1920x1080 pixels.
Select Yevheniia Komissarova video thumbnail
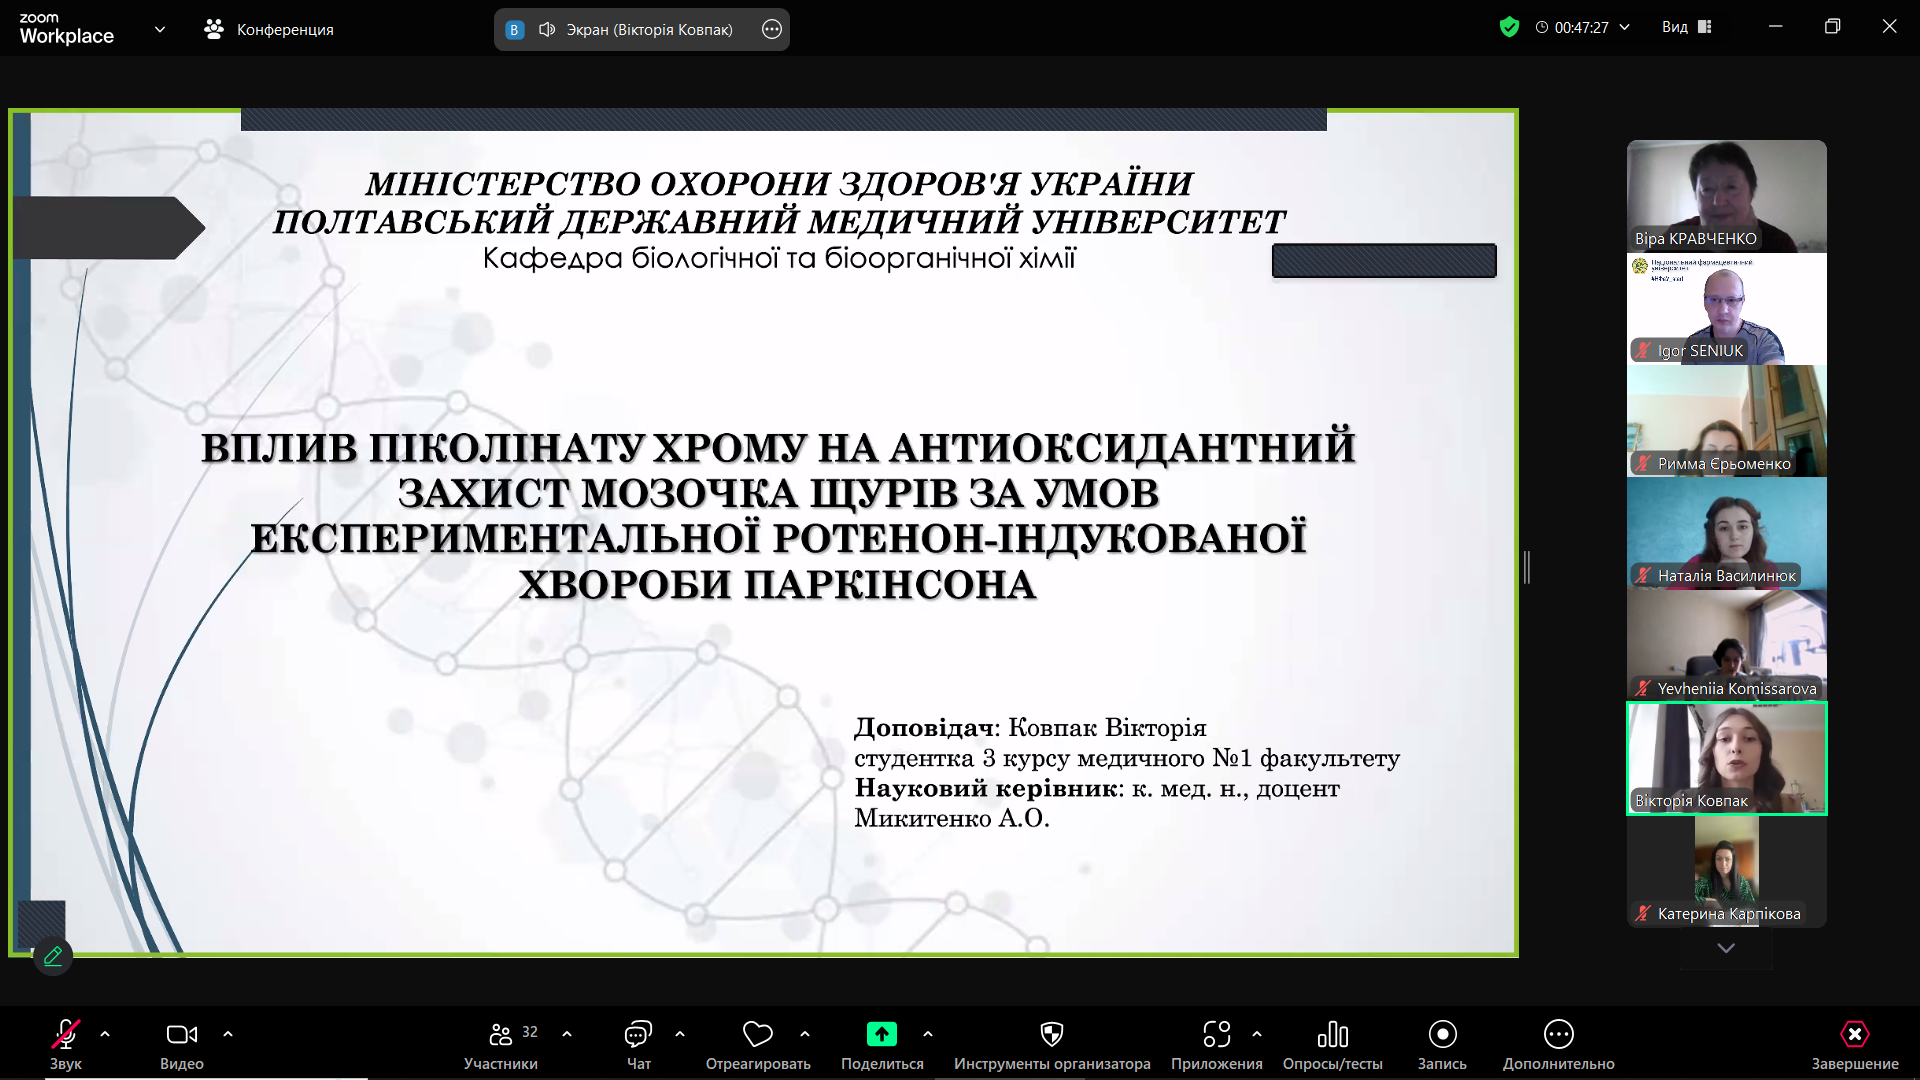click(x=1727, y=646)
